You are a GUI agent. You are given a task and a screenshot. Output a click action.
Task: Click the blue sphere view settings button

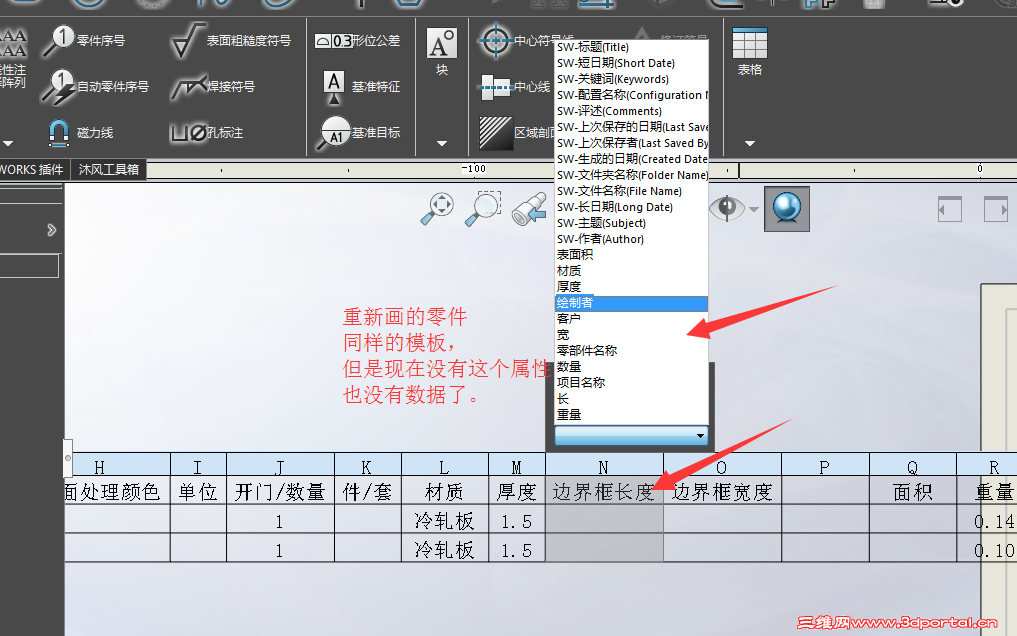tap(787, 208)
